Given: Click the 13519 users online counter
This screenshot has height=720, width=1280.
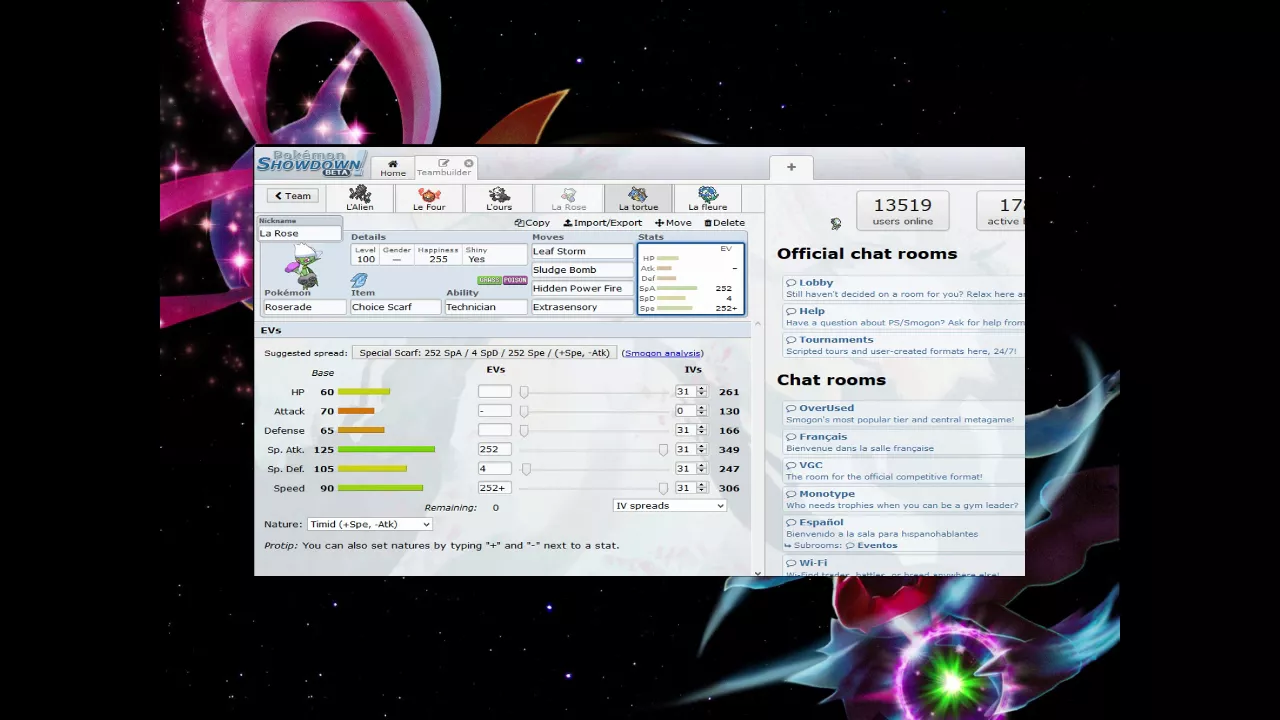Looking at the screenshot, I should [x=902, y=211].
